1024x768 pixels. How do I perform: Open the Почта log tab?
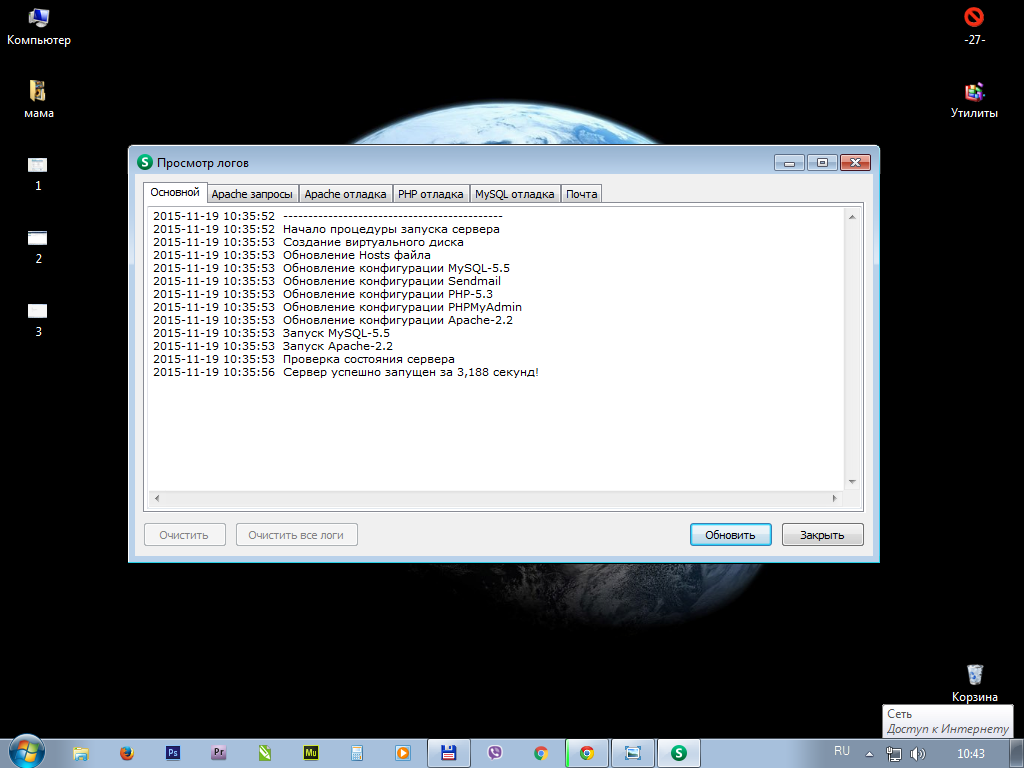click(581, 194)
